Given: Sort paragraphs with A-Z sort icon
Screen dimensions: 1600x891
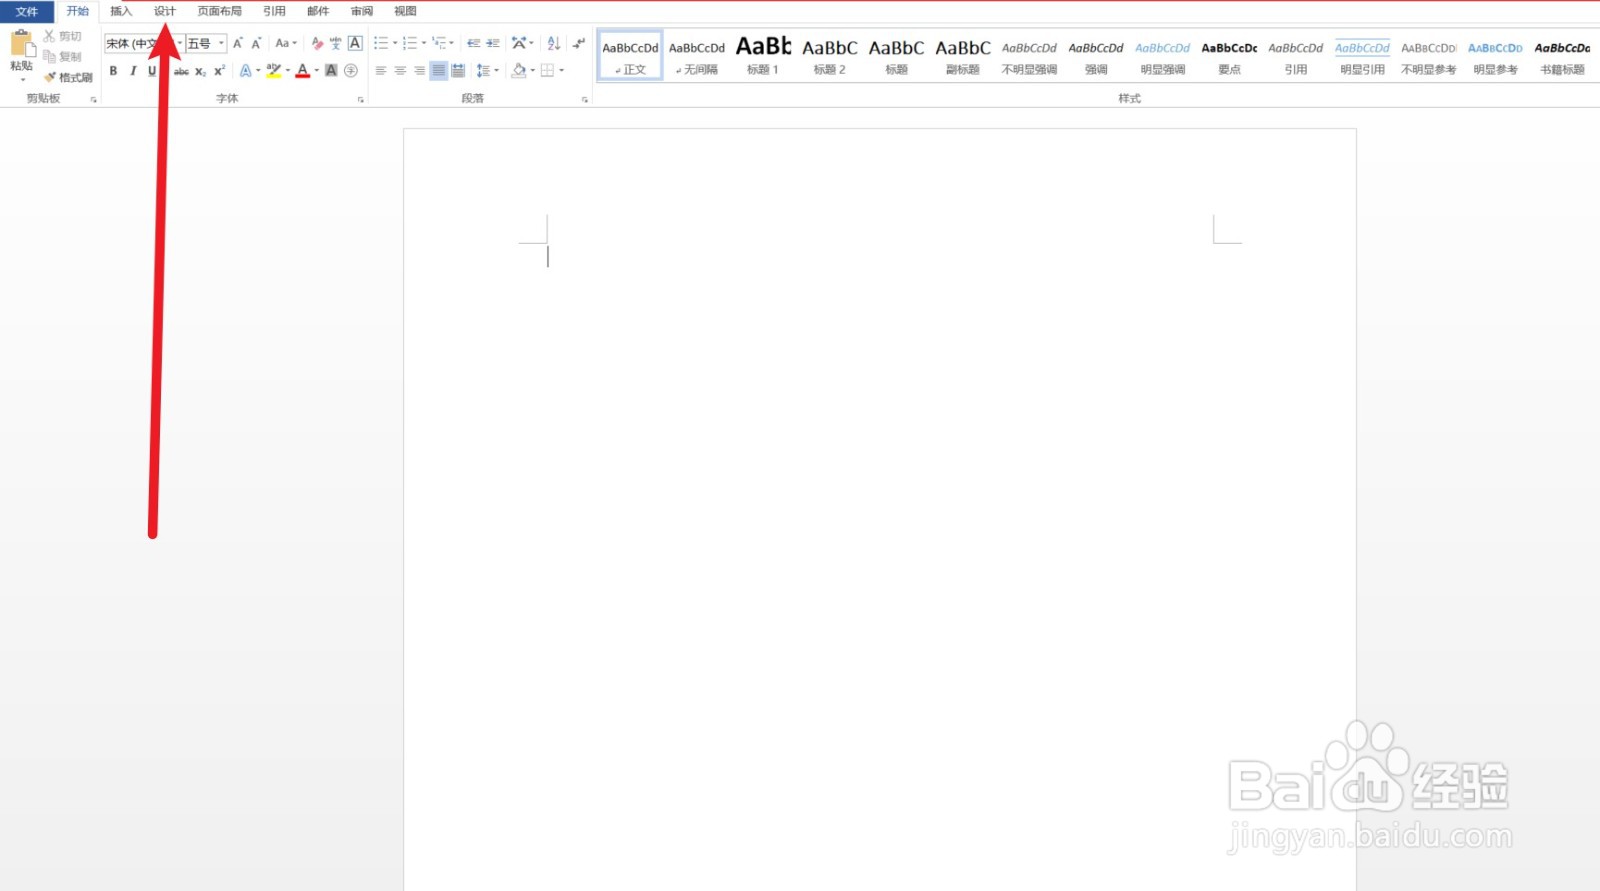Looking at the screenshot, I should (x=553, y=43).
